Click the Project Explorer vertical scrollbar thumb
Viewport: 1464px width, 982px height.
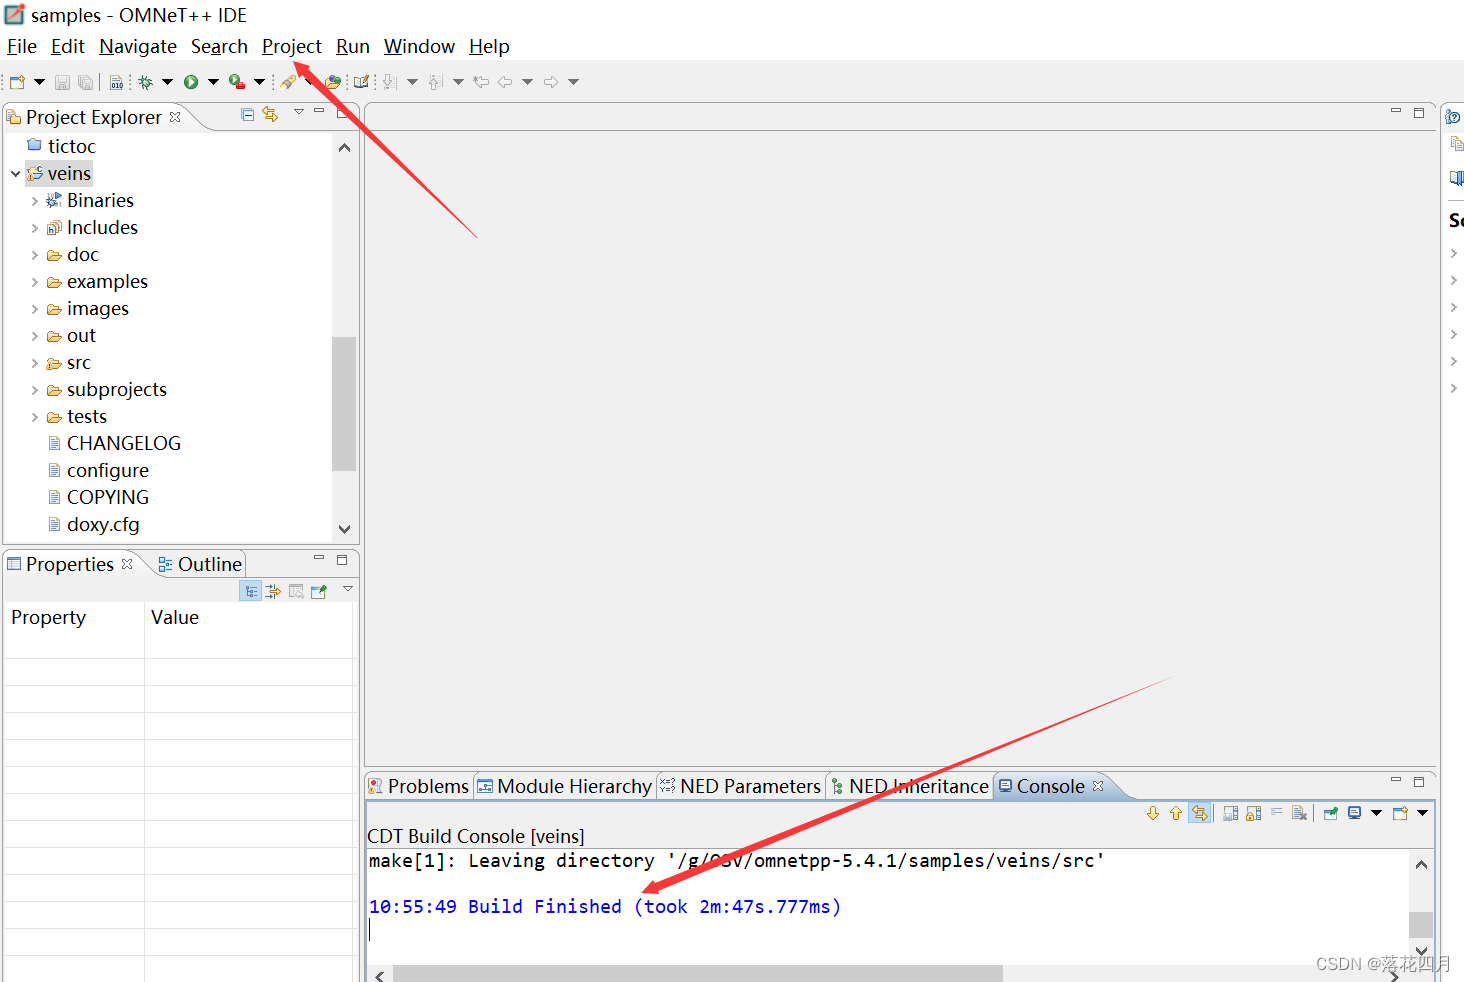[x=344, y=403]
